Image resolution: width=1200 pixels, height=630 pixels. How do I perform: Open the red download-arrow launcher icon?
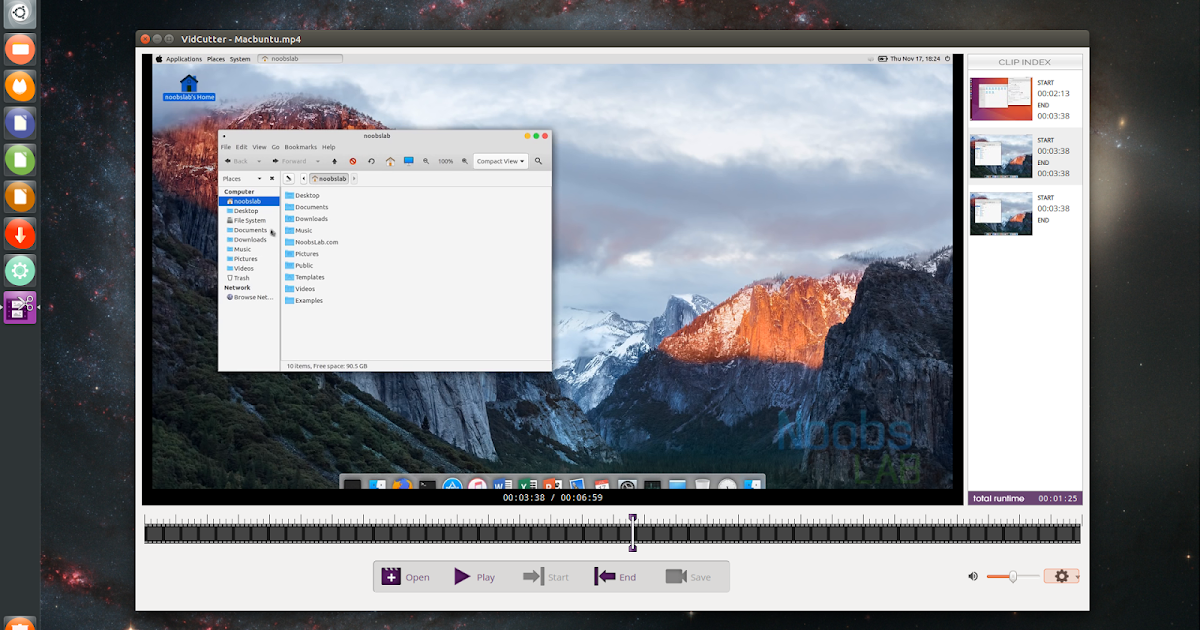(20, 234)
